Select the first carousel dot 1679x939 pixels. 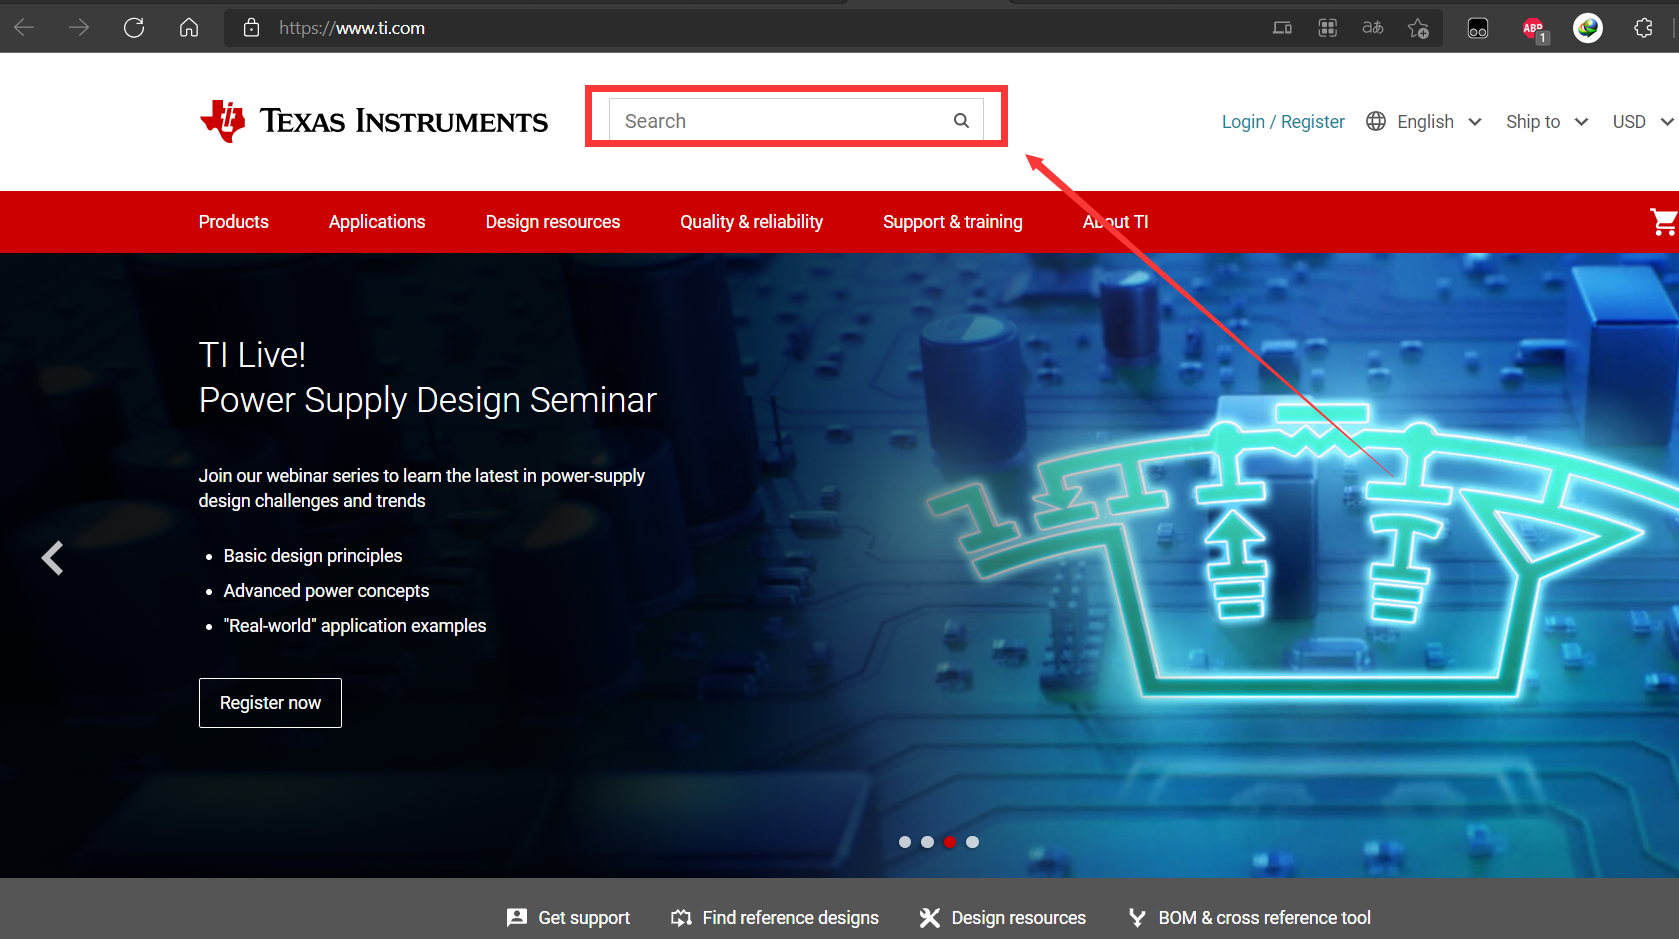pyautogui.click(x=905, y=842)
